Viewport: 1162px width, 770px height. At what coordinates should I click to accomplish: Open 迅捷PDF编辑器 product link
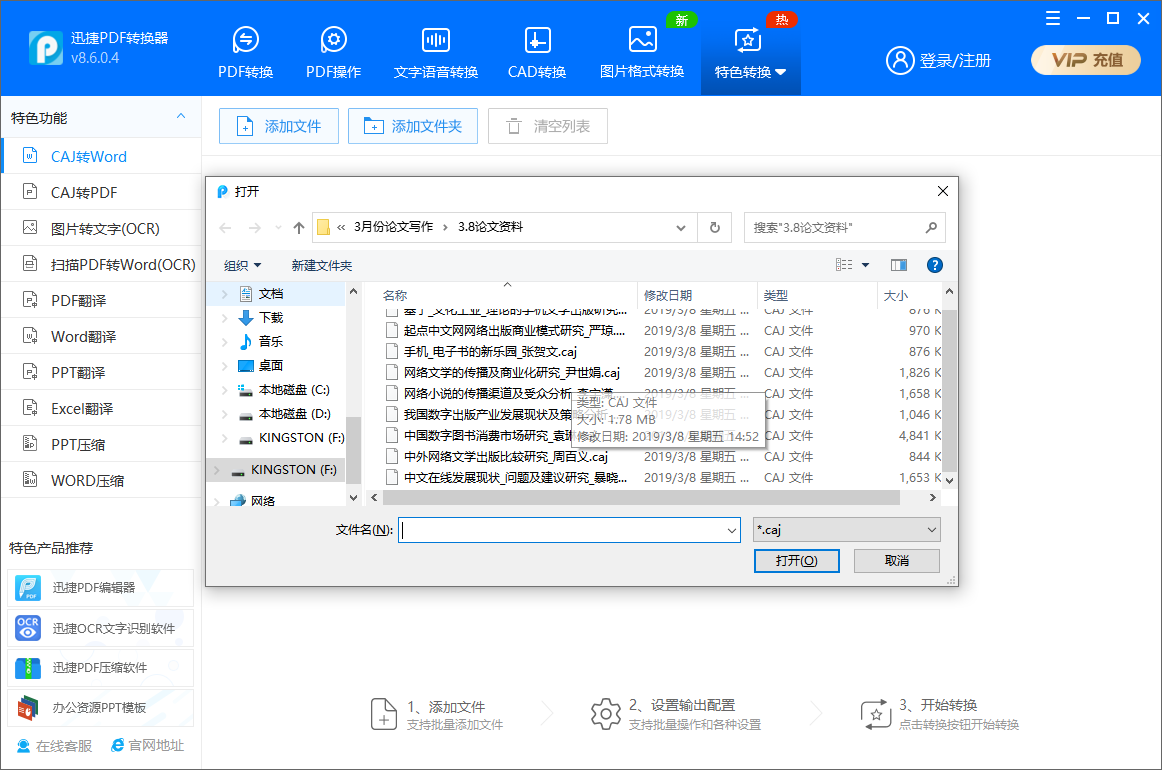coord(101,588)
